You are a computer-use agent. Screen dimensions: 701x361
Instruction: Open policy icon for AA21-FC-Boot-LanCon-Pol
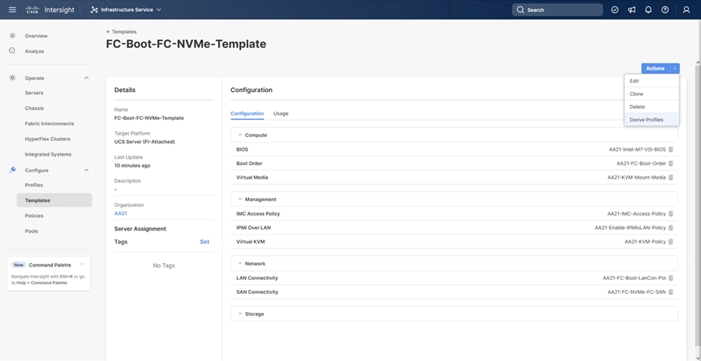point(671,278)
